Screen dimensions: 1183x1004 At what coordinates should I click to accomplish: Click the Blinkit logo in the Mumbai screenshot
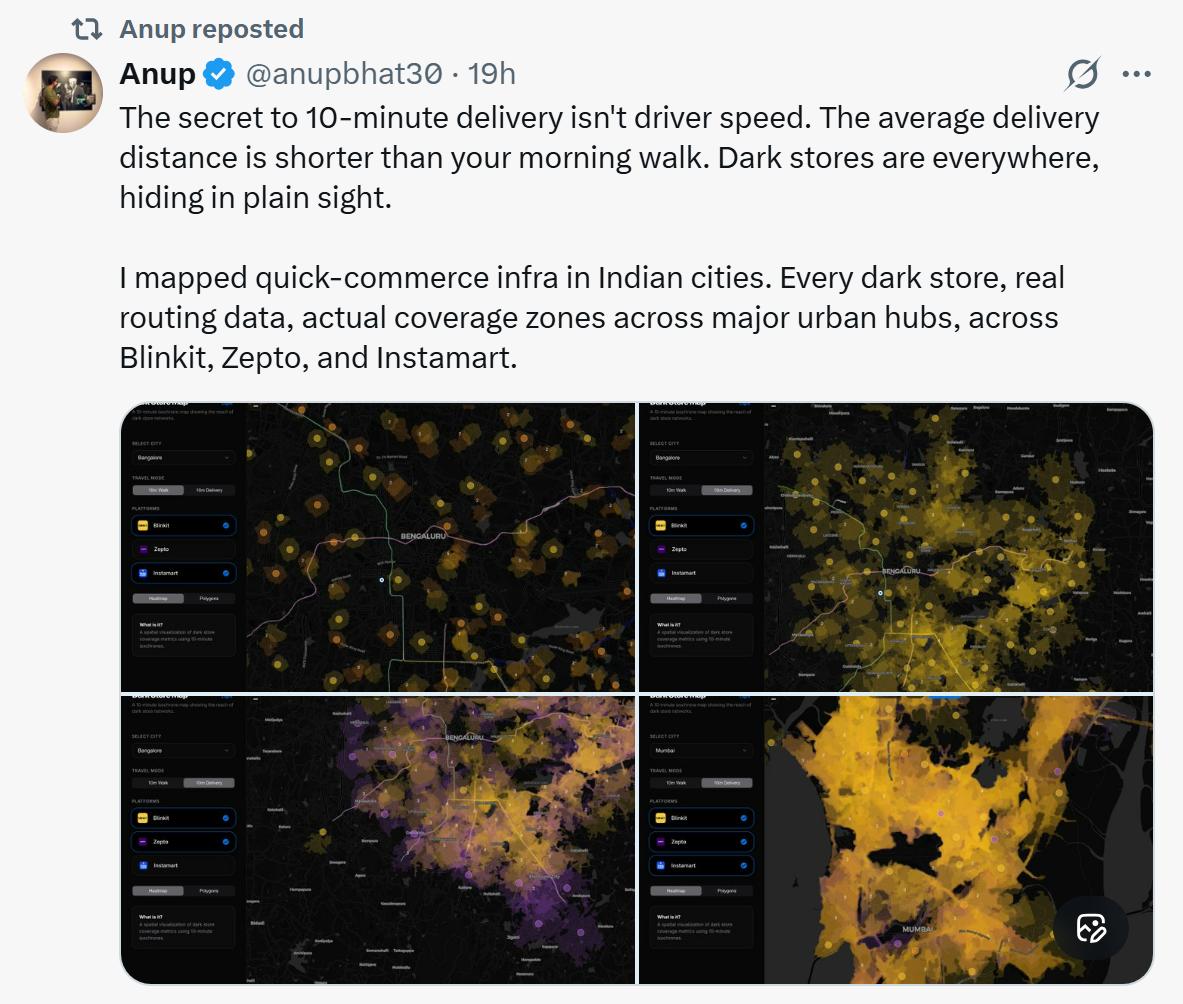point(660,818)
